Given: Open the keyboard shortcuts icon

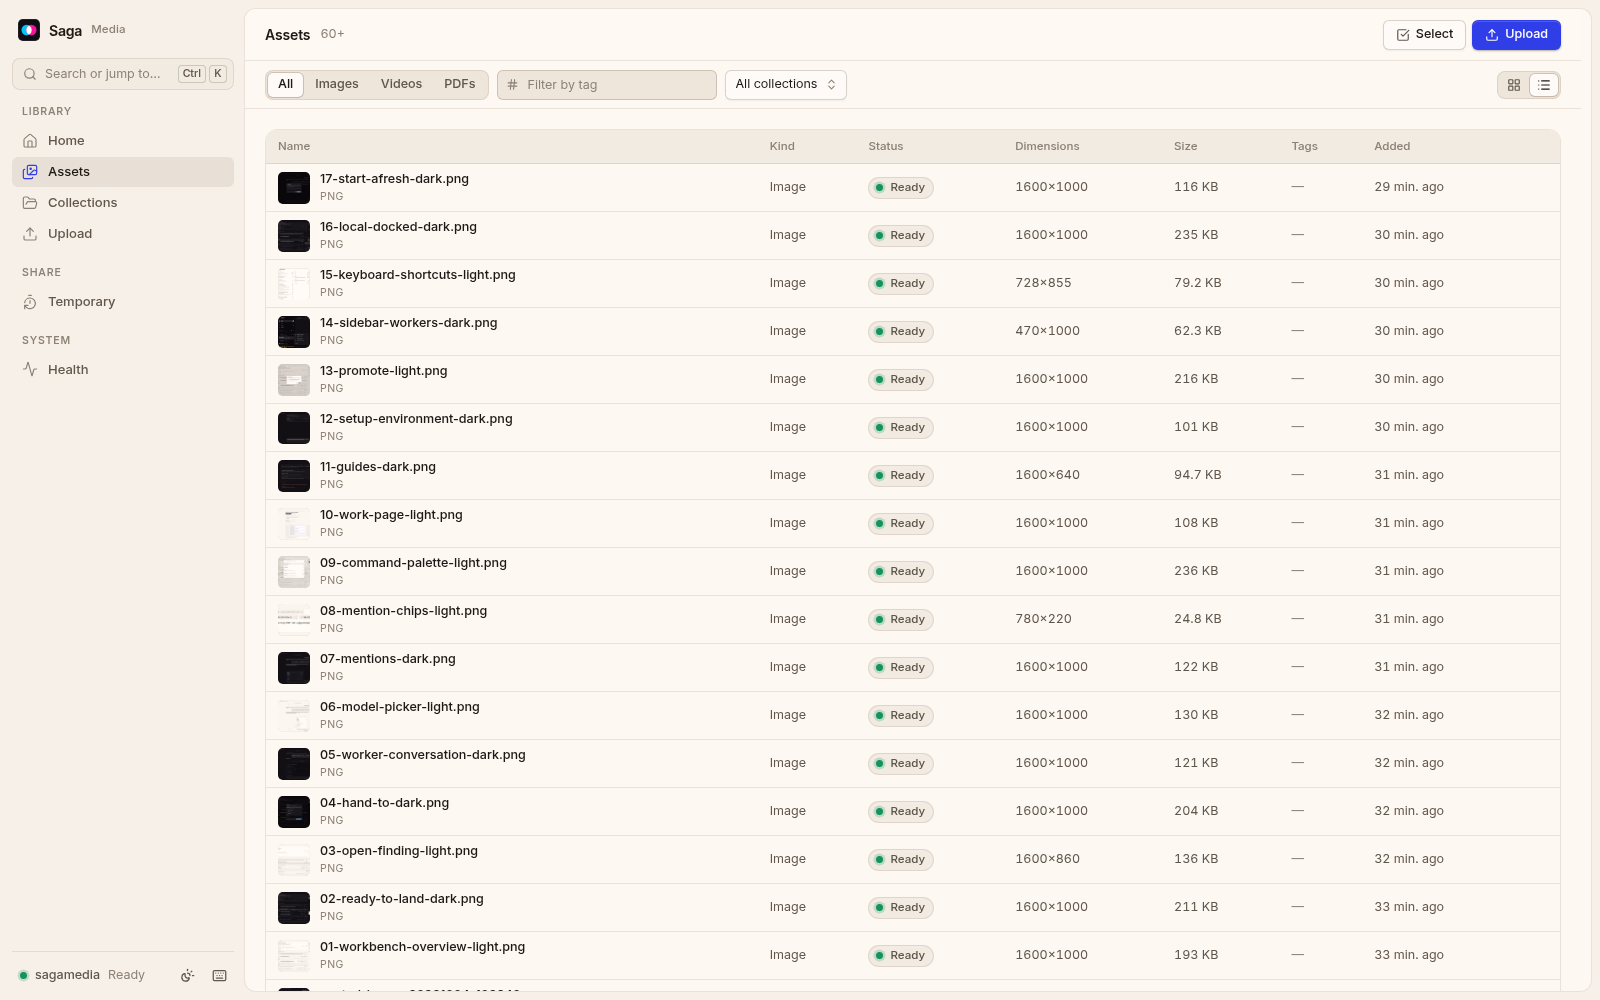Looking at the screenshot, I should point(220,976).
